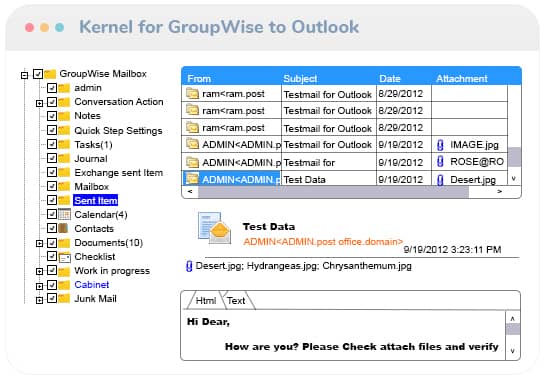The width and height of the screenshot is (545, 380).
Task: Click the Notes folder icon
Action: (x=64, y=116)
